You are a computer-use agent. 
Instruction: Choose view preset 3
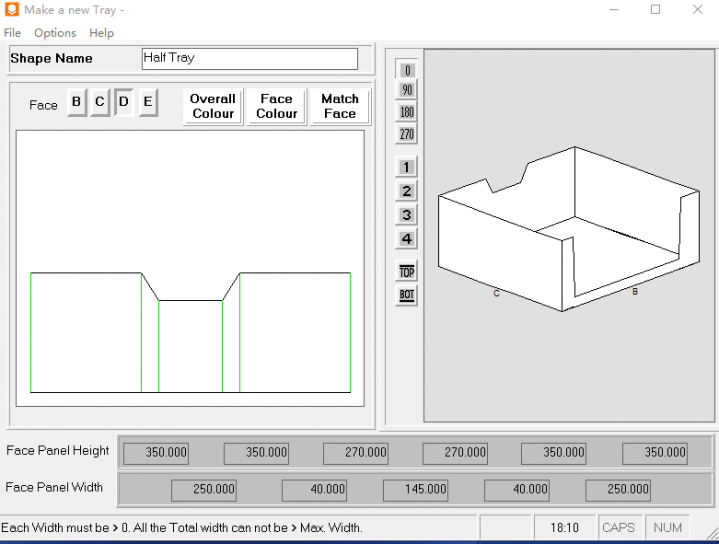point(406,215)
